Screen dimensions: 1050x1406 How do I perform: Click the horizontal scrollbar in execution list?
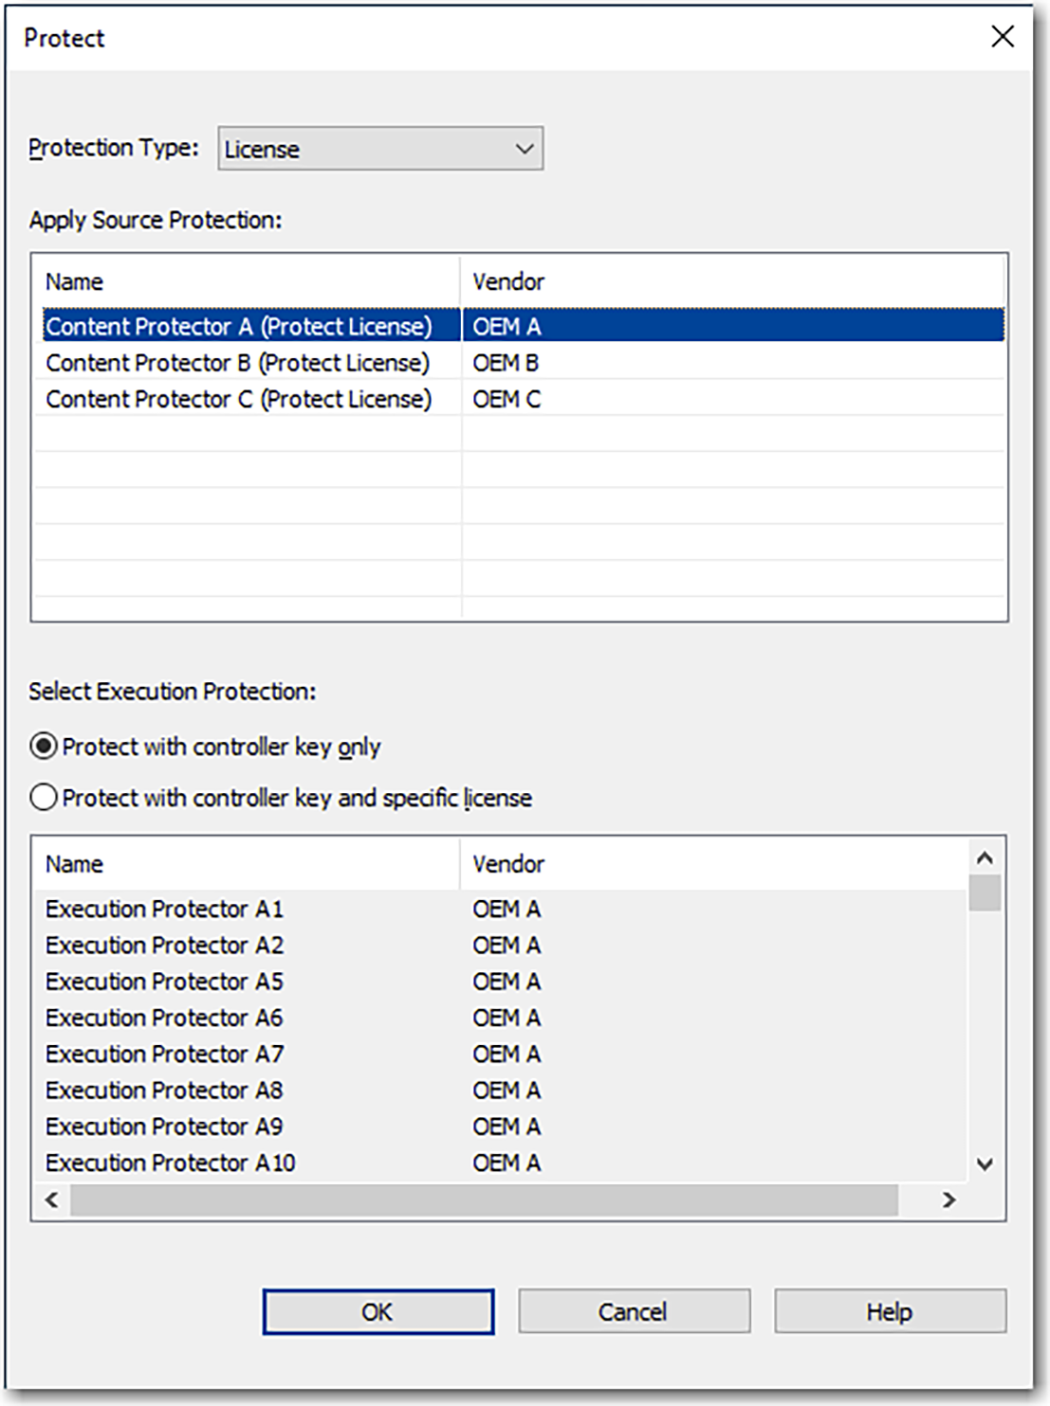[484, 1200]
